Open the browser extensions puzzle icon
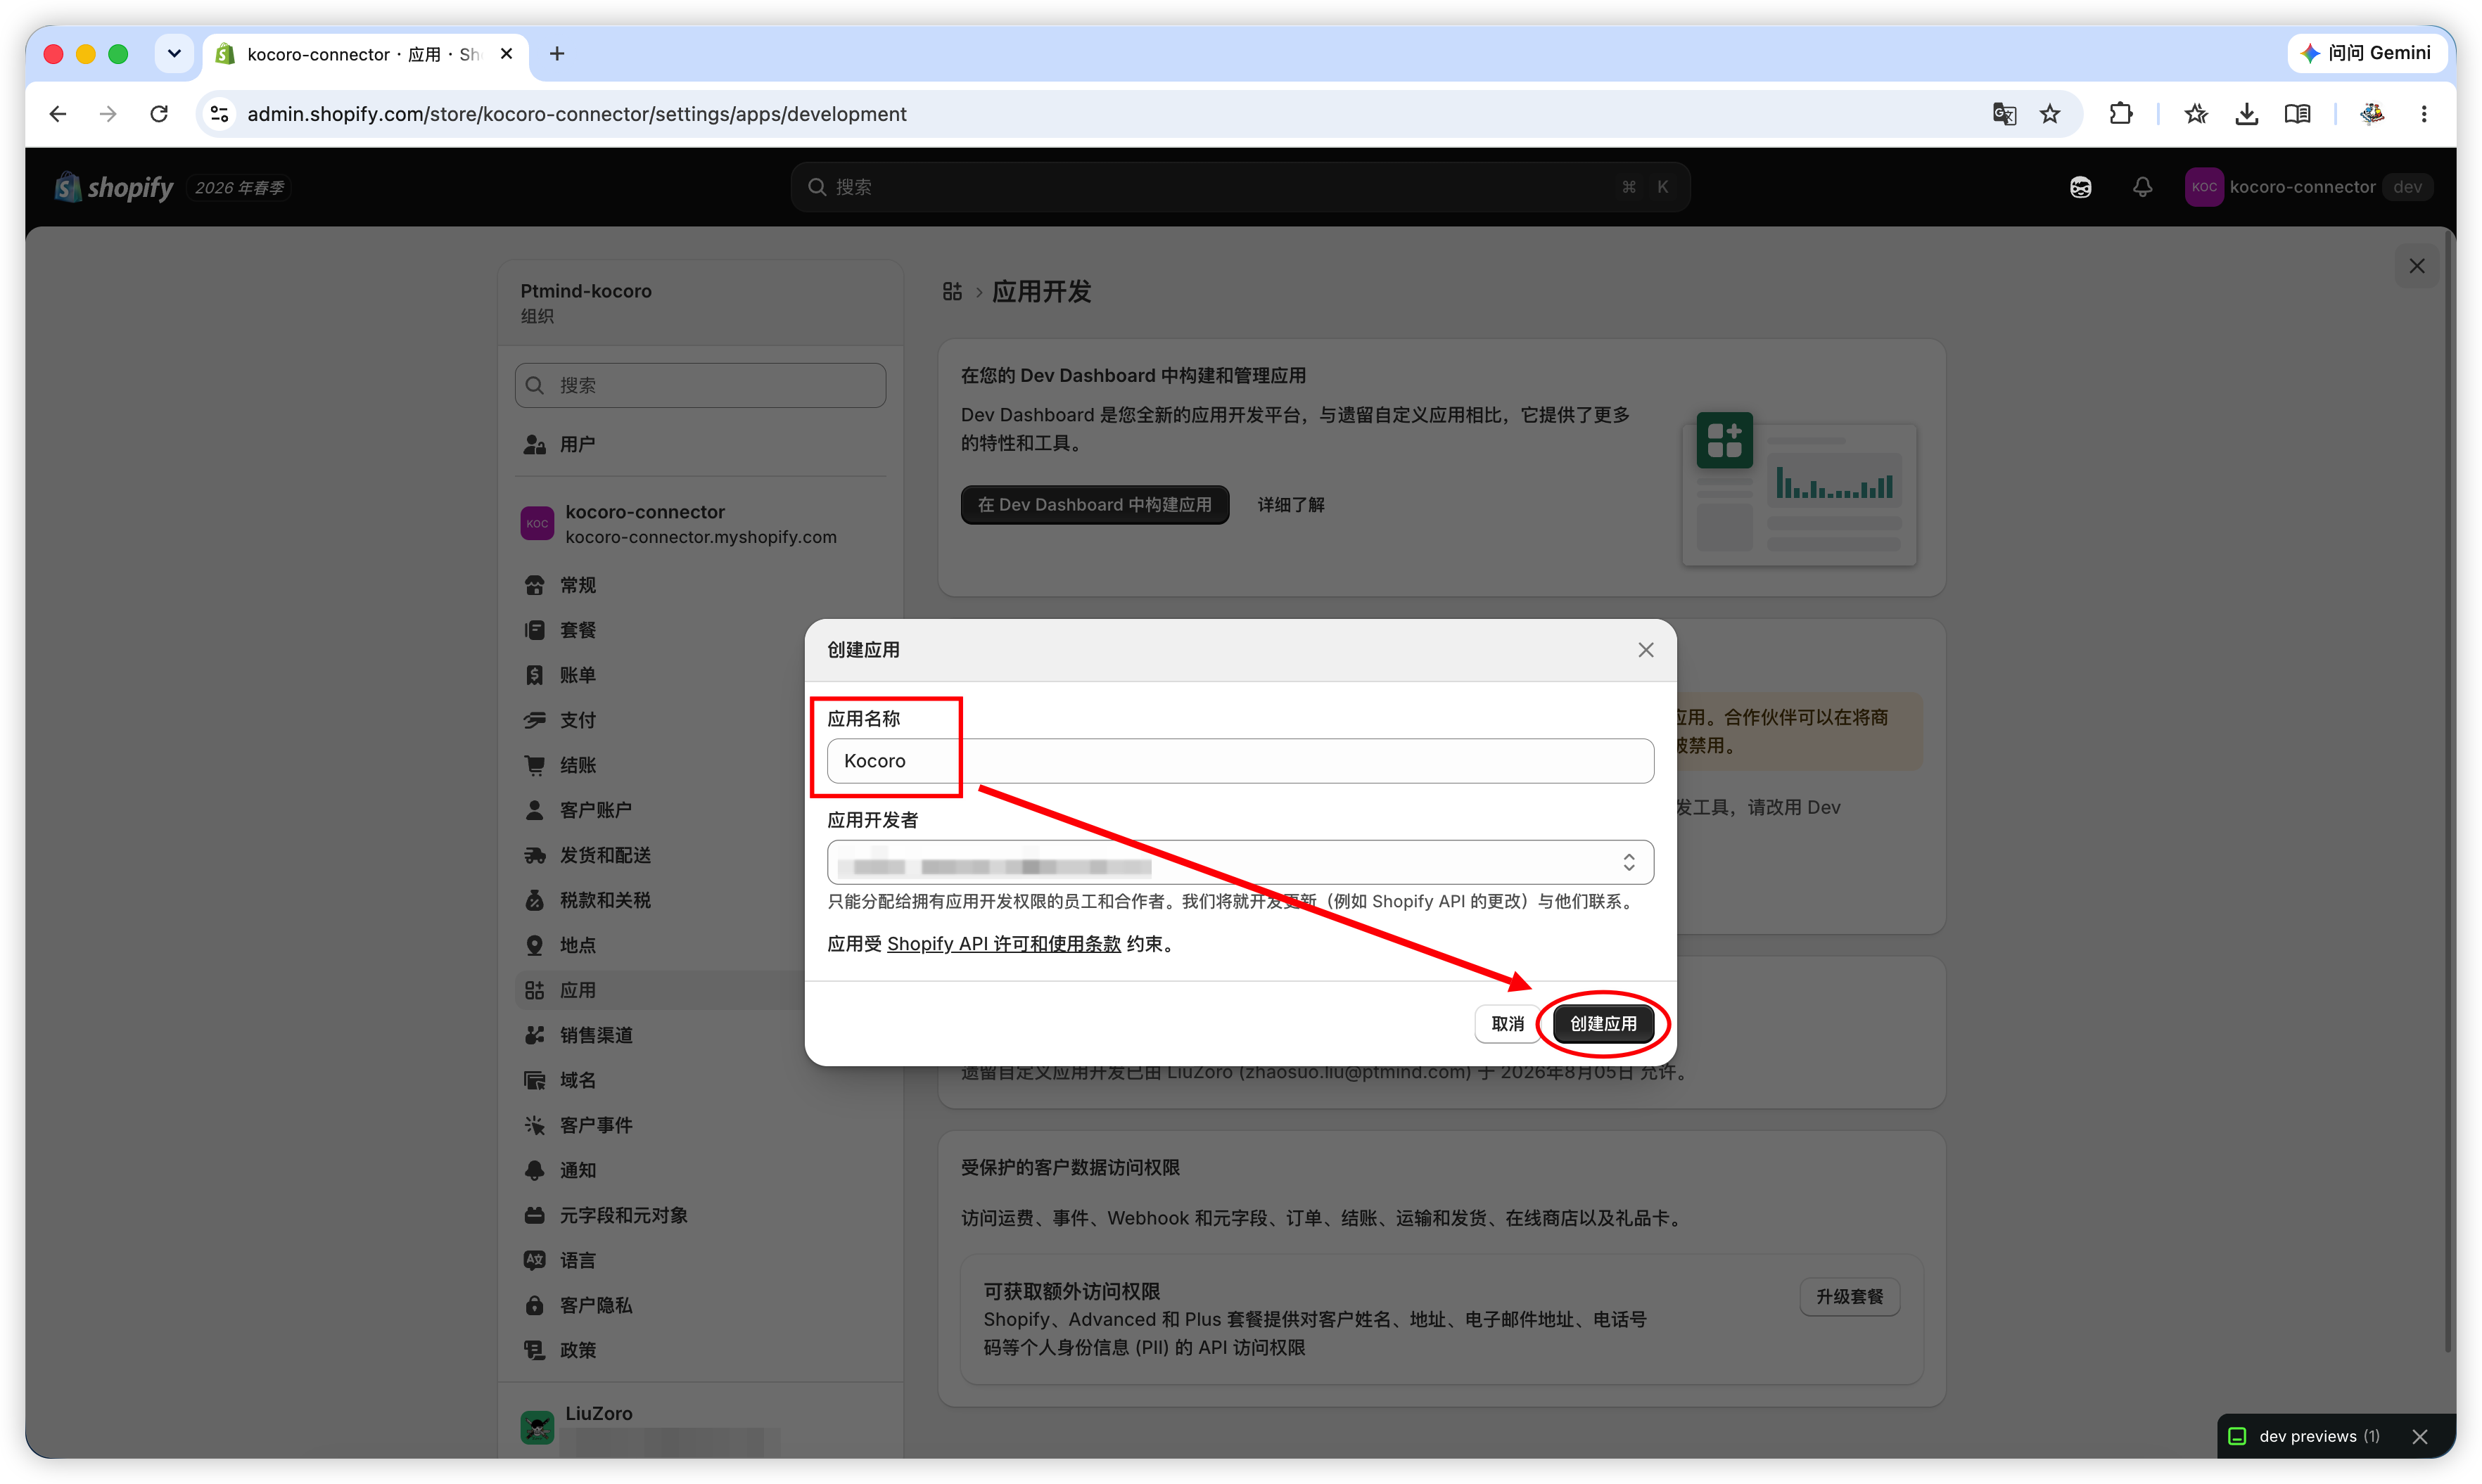2482x1484 pixels. coord(2120,114)
